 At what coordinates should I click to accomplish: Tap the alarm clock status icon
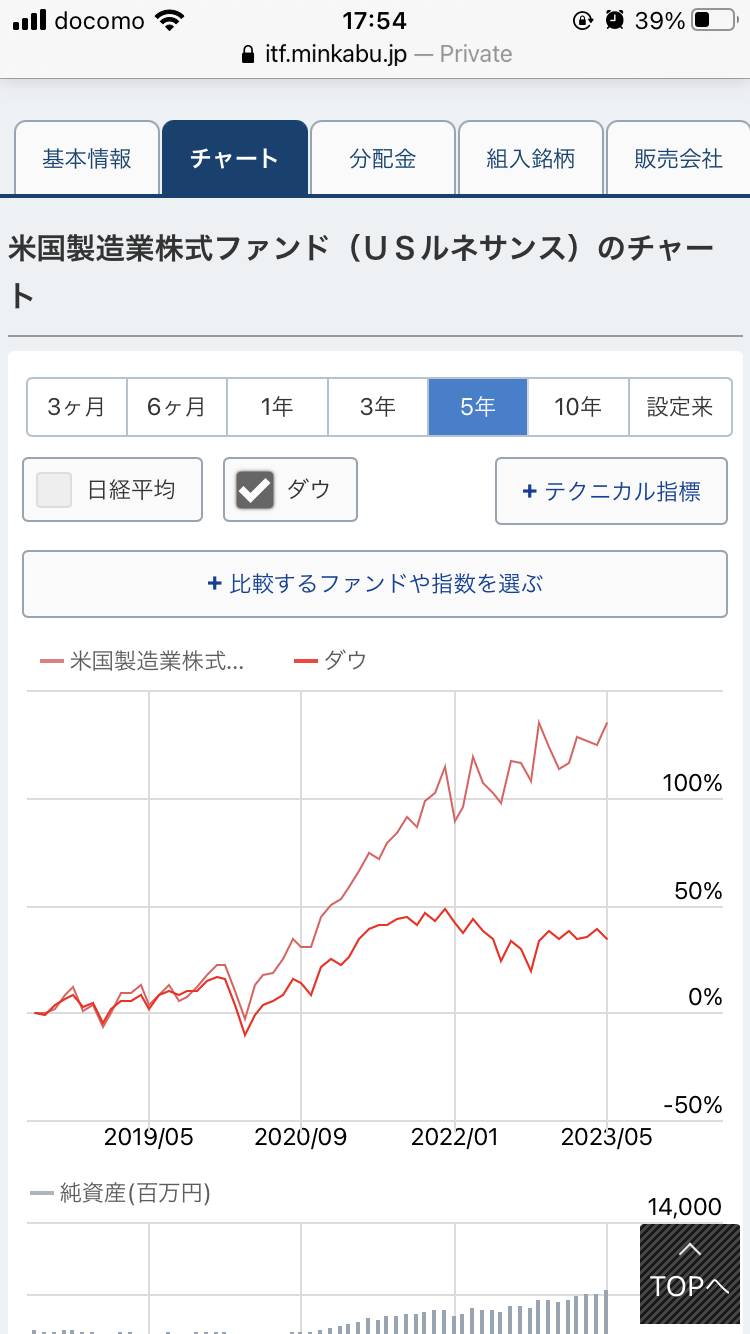615,20
